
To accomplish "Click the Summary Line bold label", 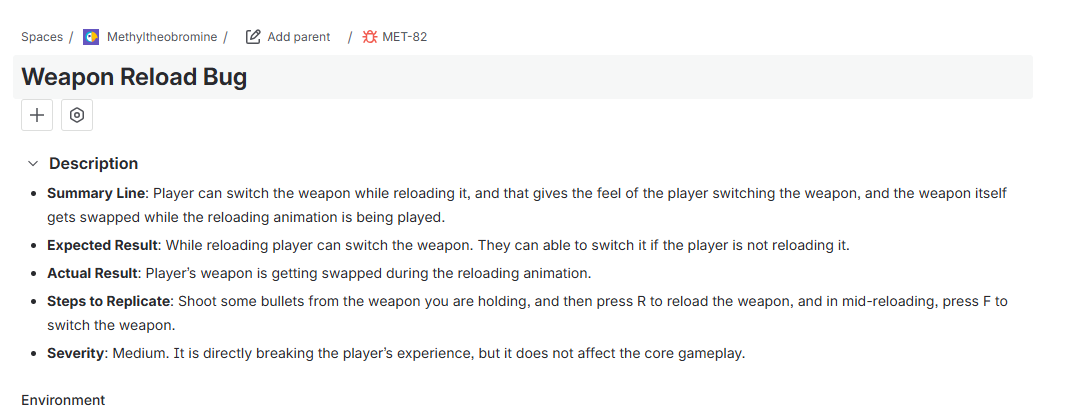I will point(96,193).
